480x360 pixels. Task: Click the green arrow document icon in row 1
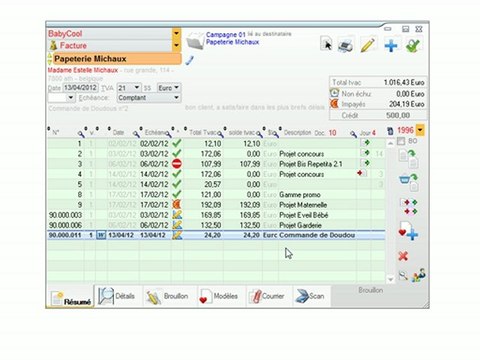[x=365, y=143]
